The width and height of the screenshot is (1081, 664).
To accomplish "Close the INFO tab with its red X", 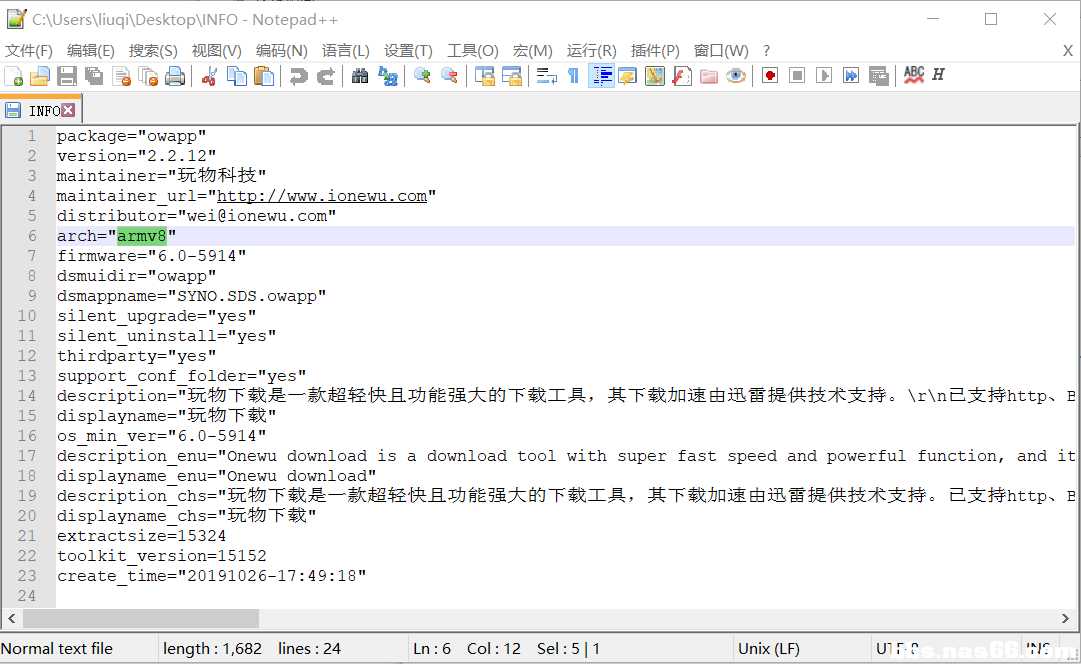I will pyautogui.click(x=68, y=110).
